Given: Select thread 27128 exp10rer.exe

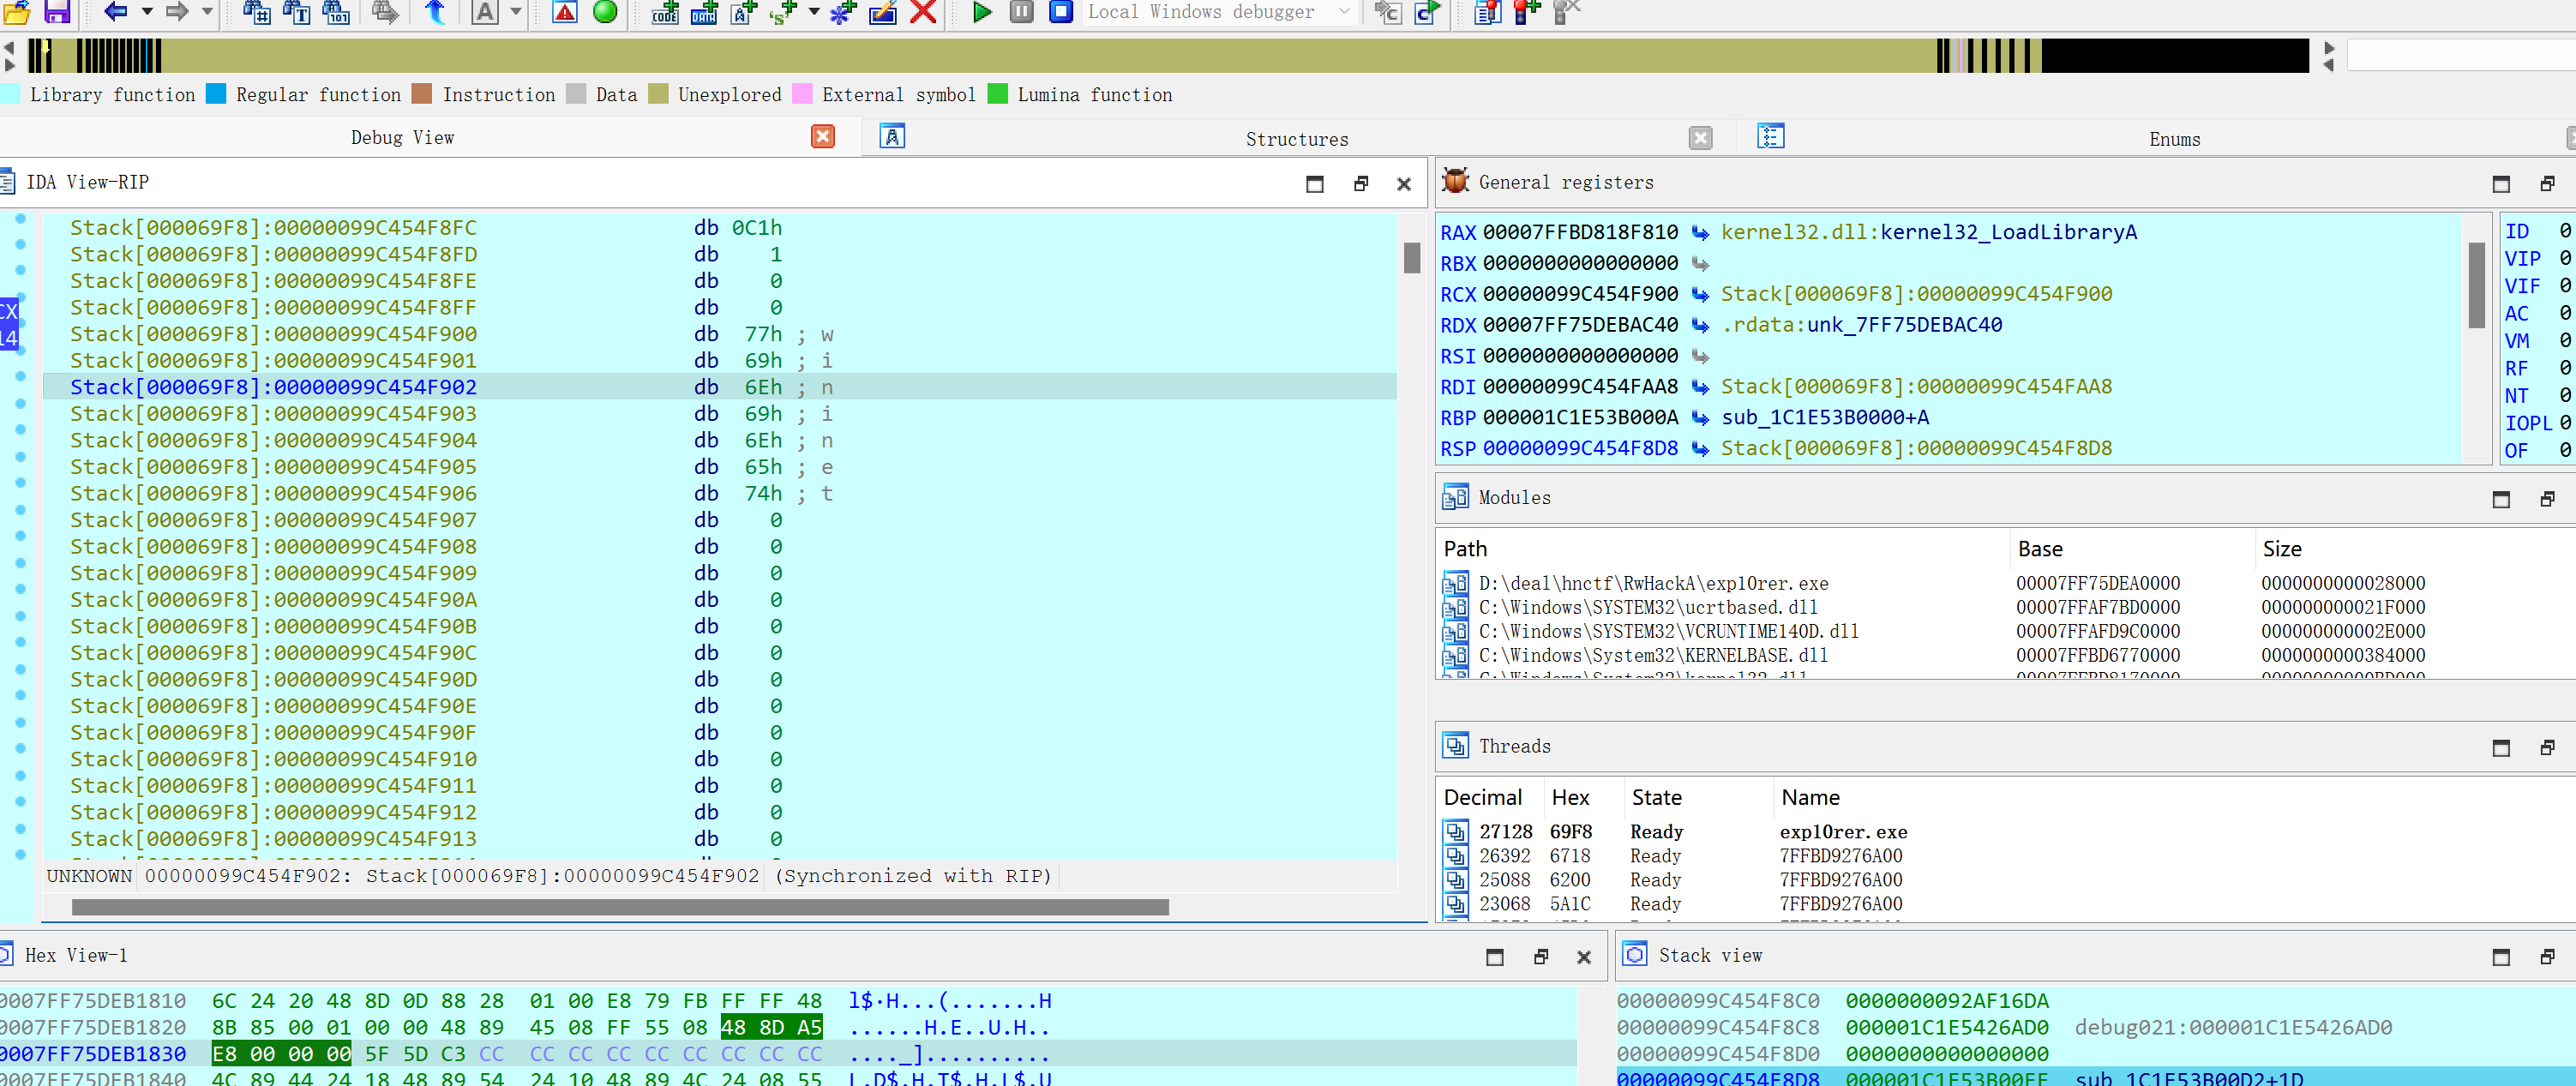Looking at the screenshot, I should pyautogui.click(x=2005, y=832).
